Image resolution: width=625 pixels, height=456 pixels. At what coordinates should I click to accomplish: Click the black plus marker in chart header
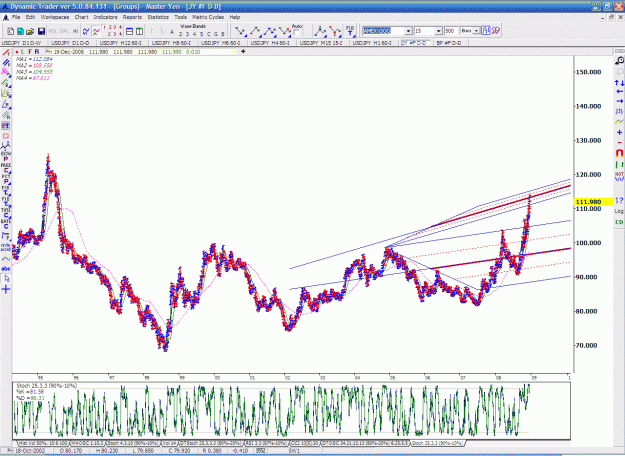point(243,51)
